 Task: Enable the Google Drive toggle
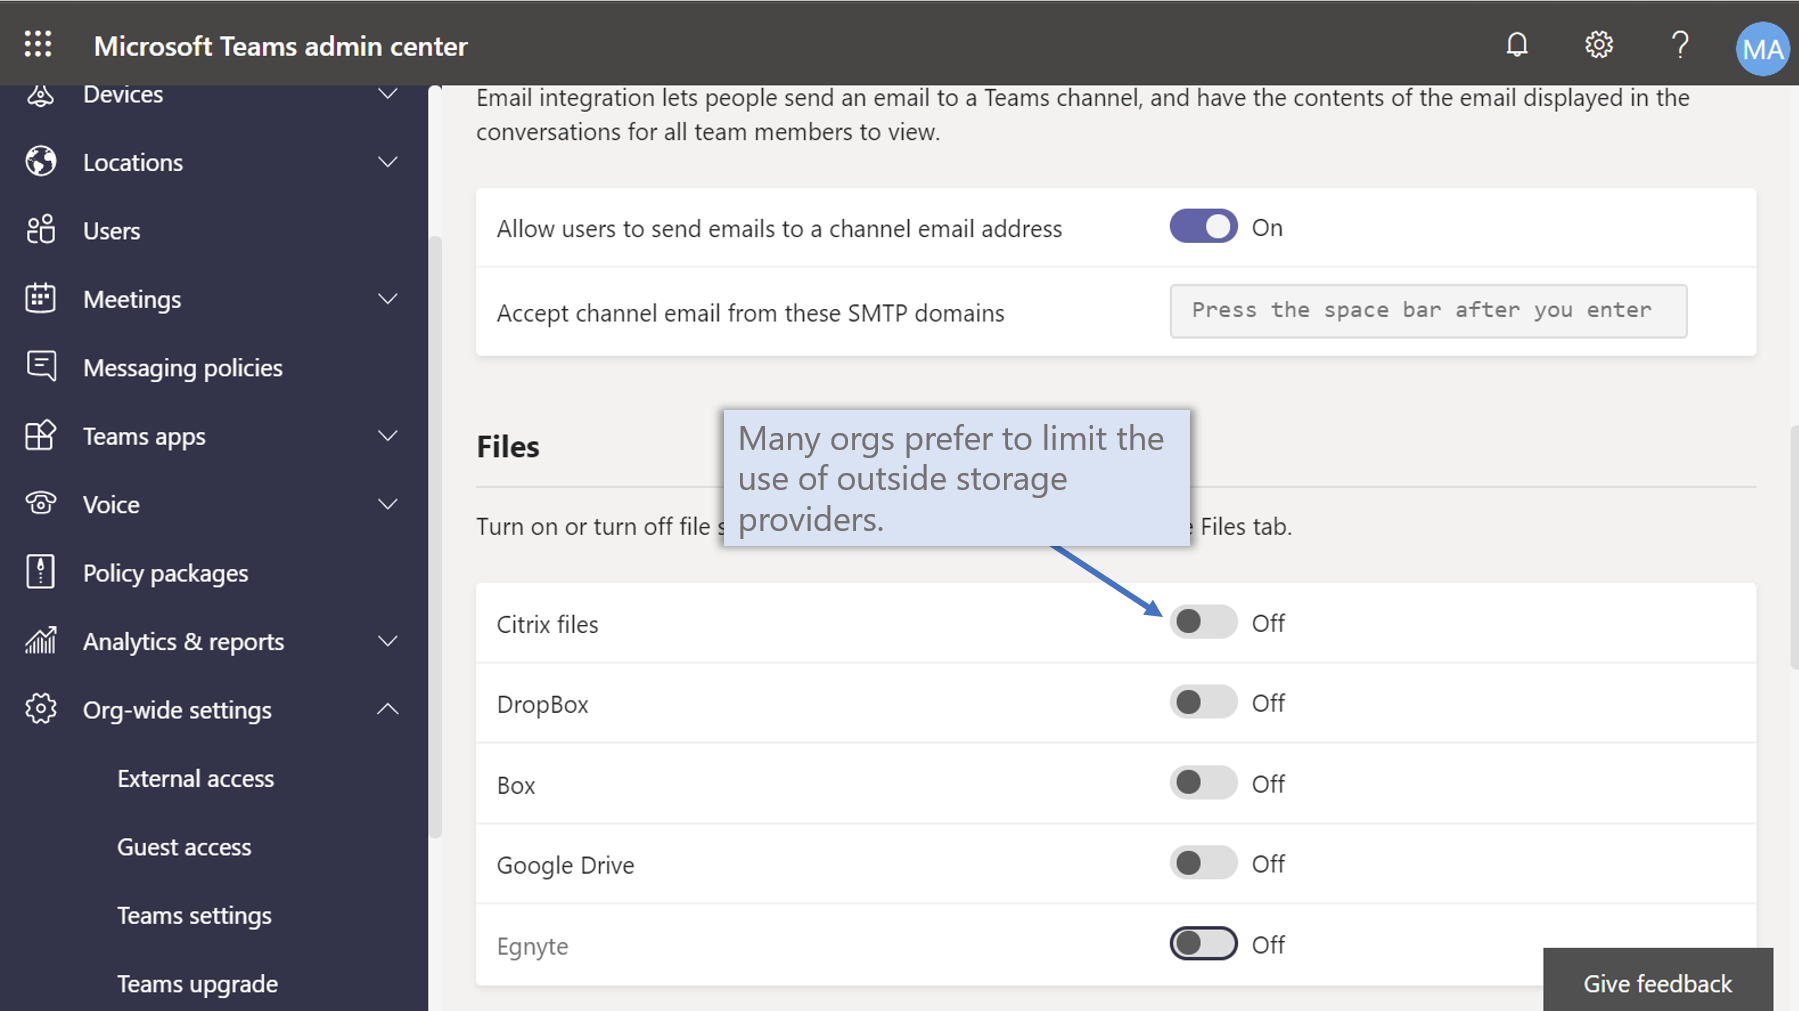(x=1203, y=863)
